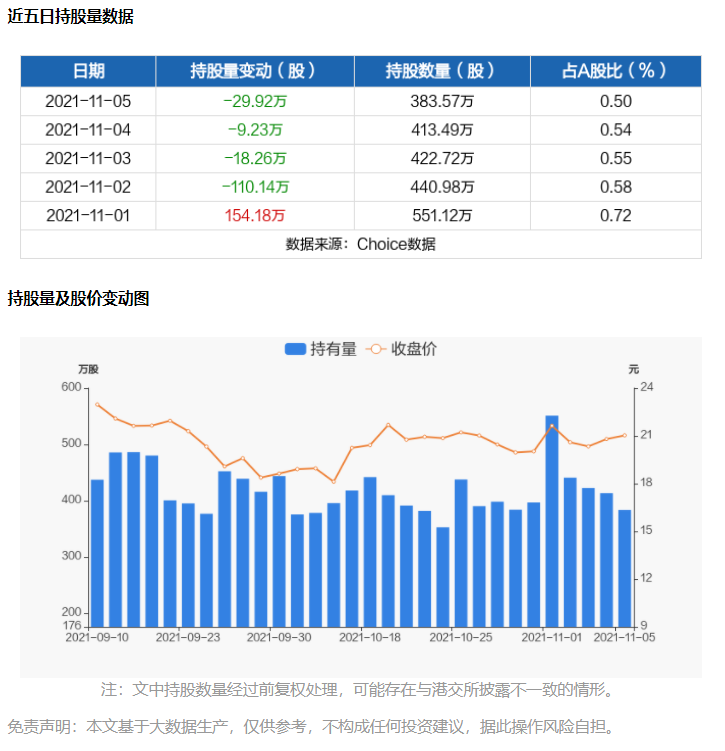This screenshot has height=751, width=725.
Task: Click the 持股量及股价变动图 heading
Action: pos(79,298)
